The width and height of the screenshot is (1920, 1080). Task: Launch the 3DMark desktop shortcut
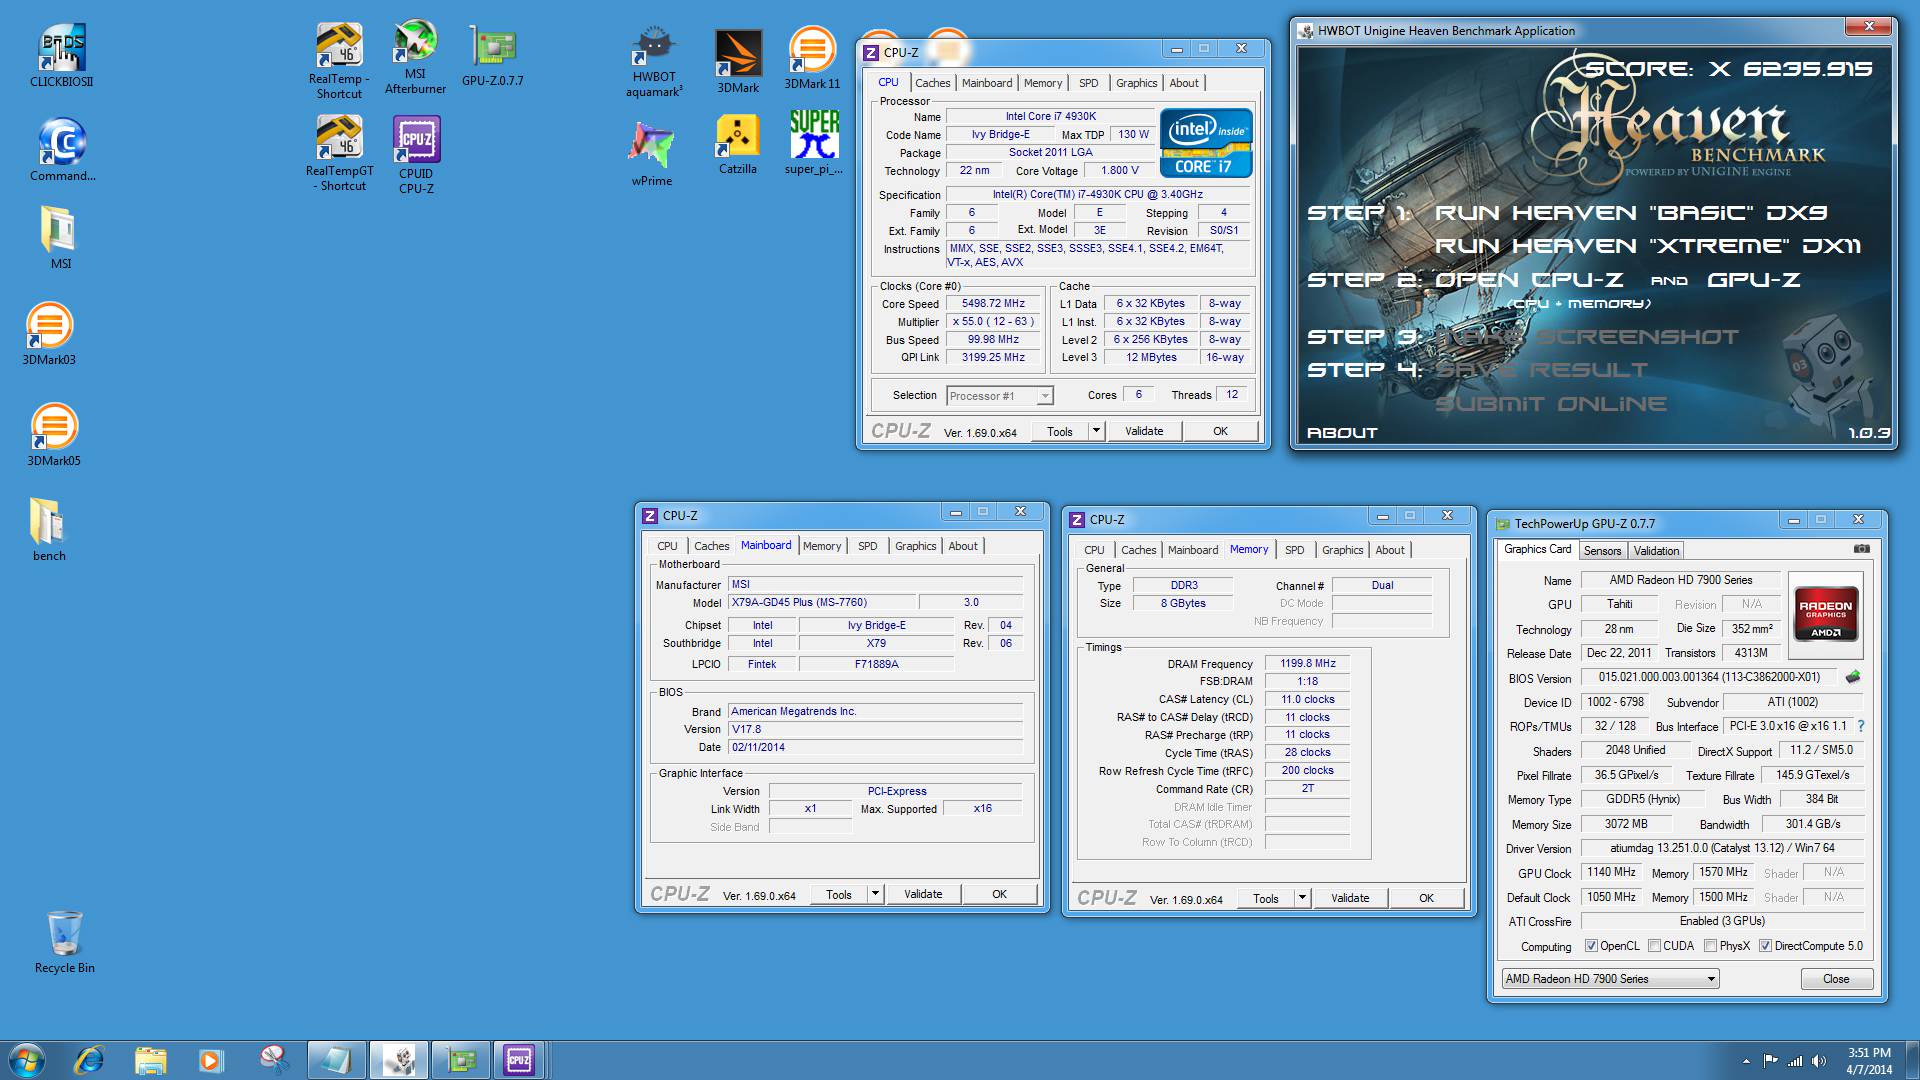point(738,60)
